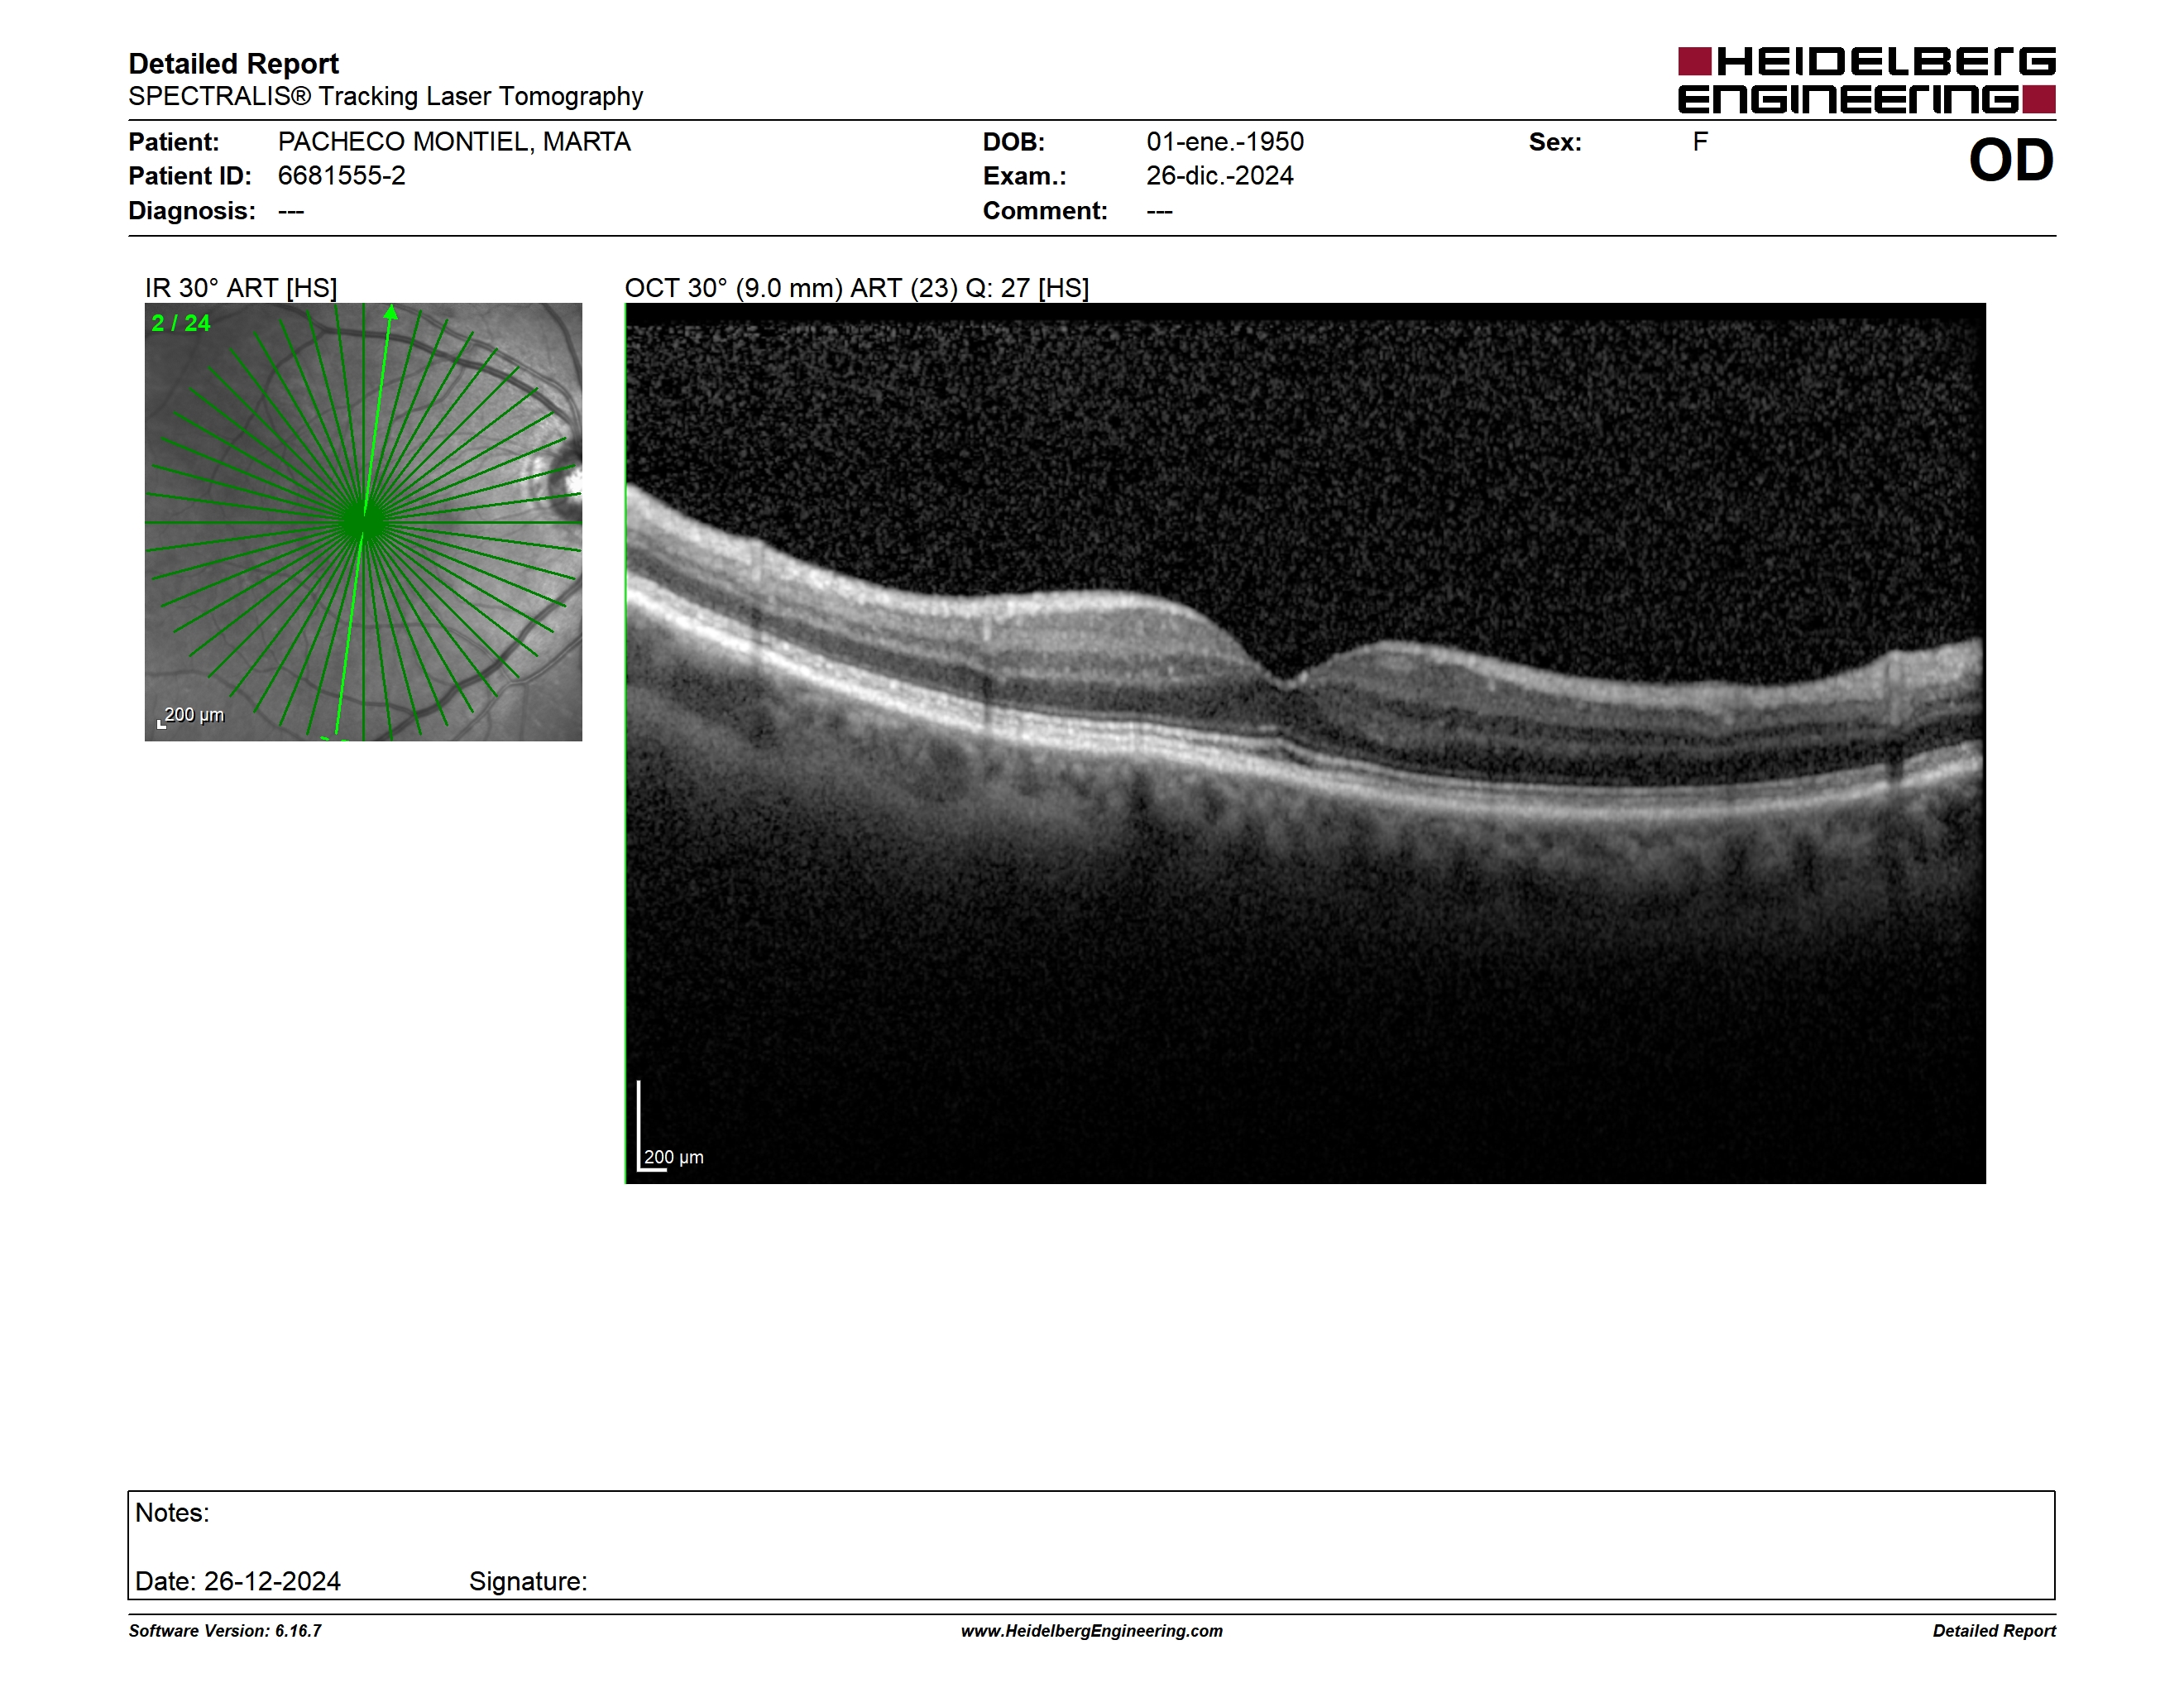This screenshot has height=1688, width=2184.
Task: Select the patient name PACHECO MONTIEL, MARTA
Action: coord(454,142)
